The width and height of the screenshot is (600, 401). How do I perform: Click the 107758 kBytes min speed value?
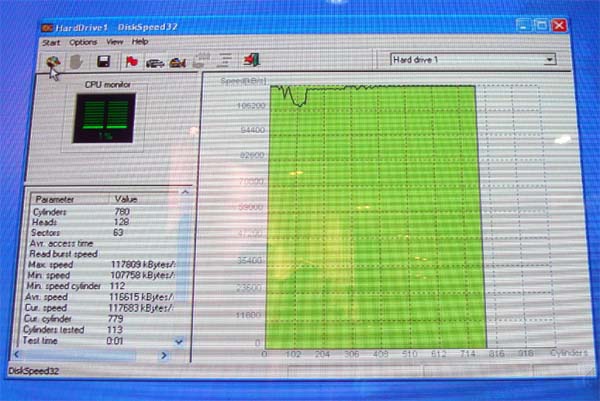pos(142,275)
